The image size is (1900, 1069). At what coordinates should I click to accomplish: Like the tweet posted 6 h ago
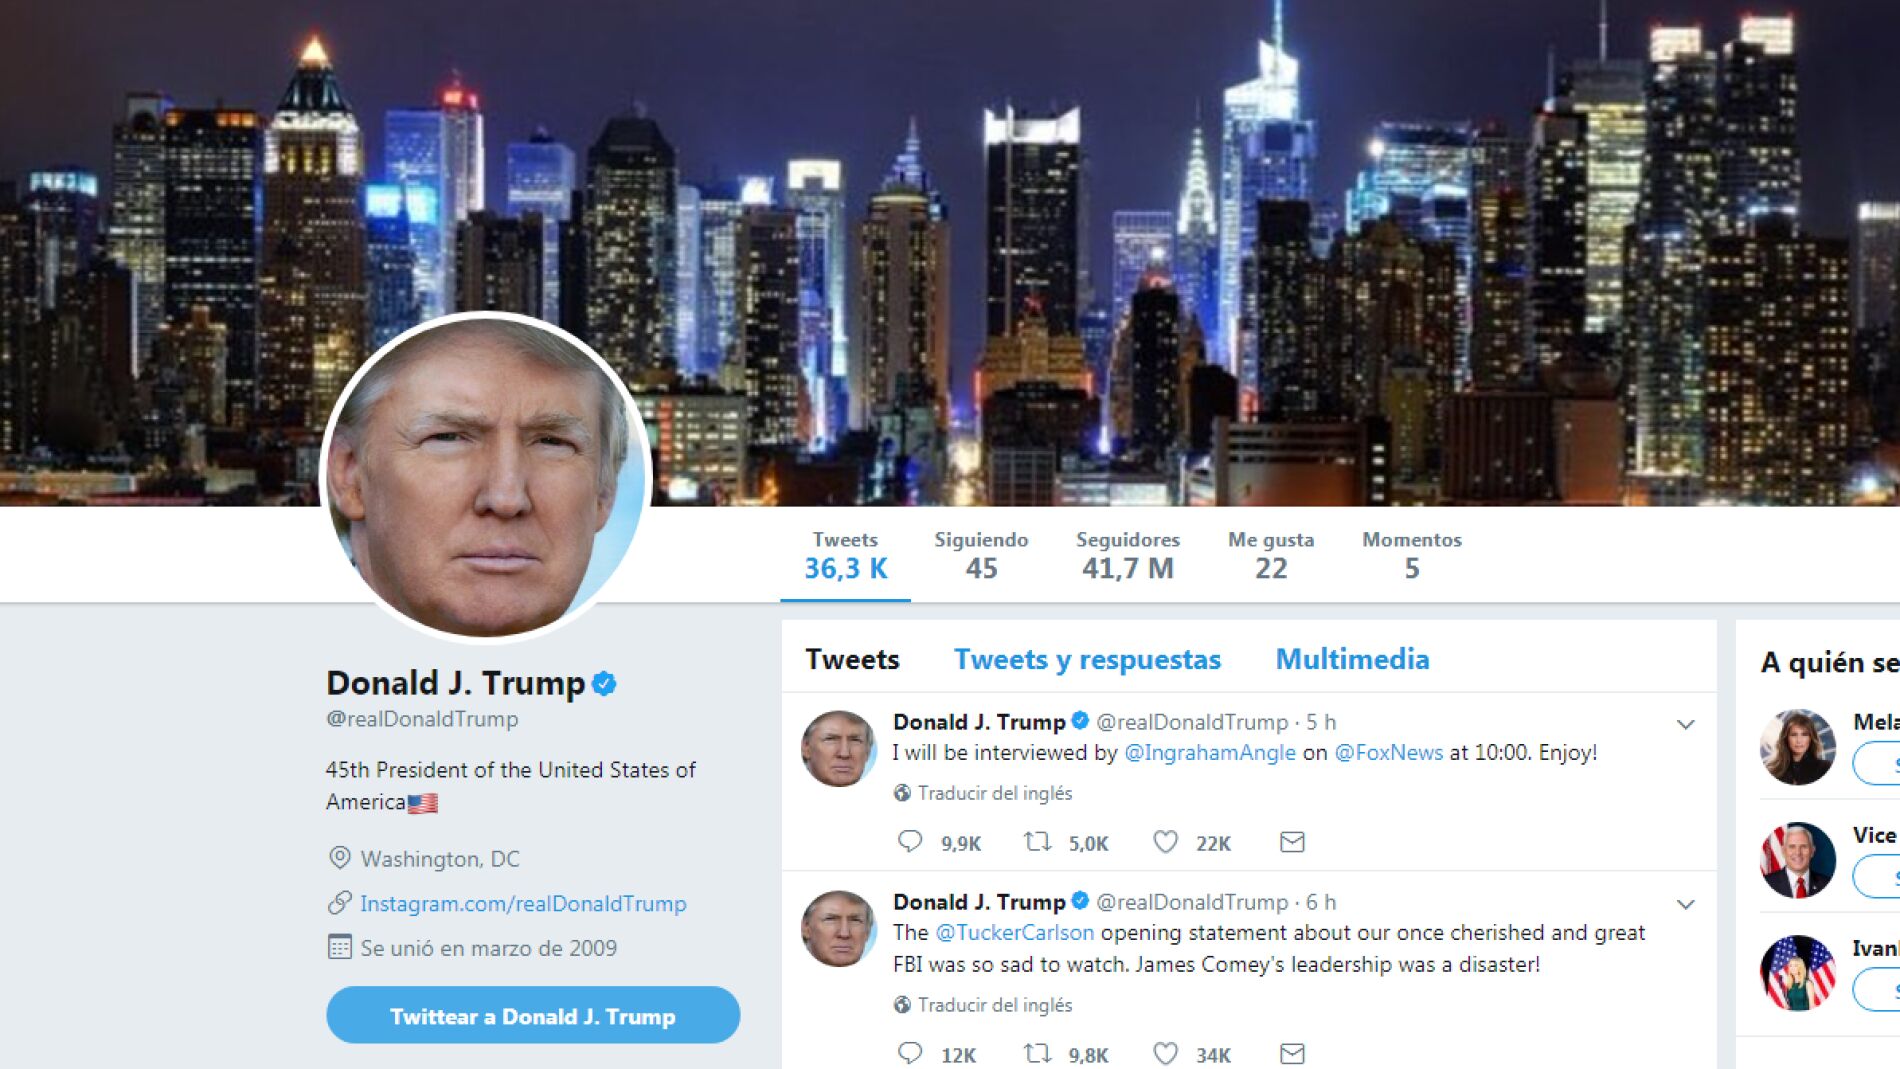tap(1166, 1053)
